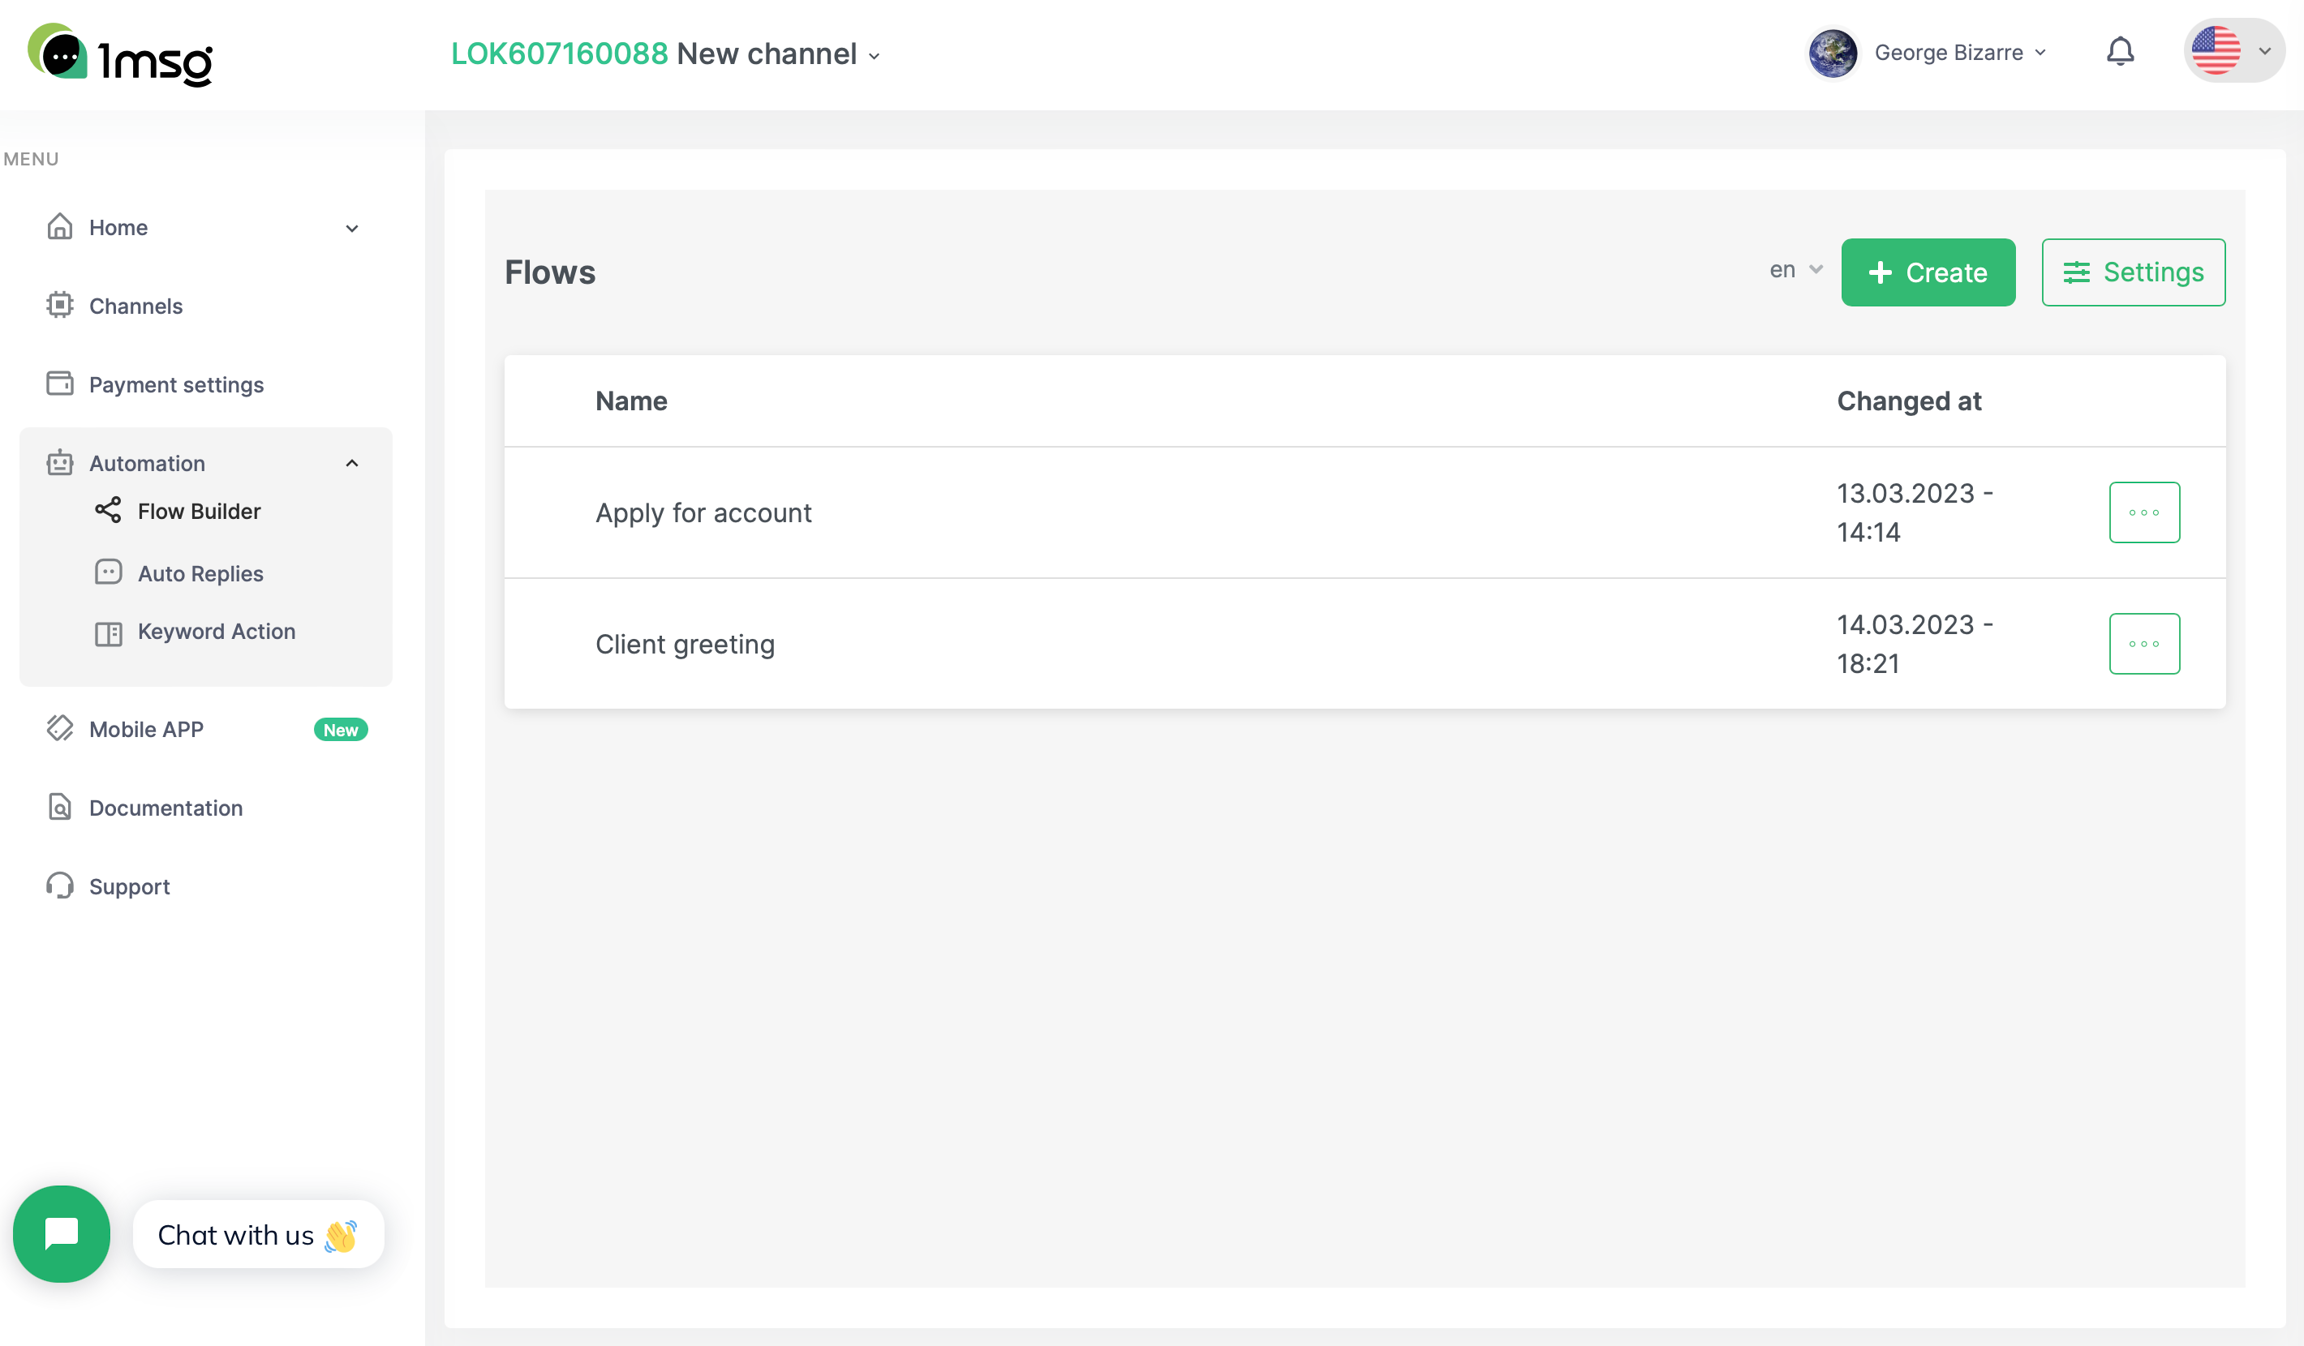Open options for Apply for account flow

[2144, 512]
